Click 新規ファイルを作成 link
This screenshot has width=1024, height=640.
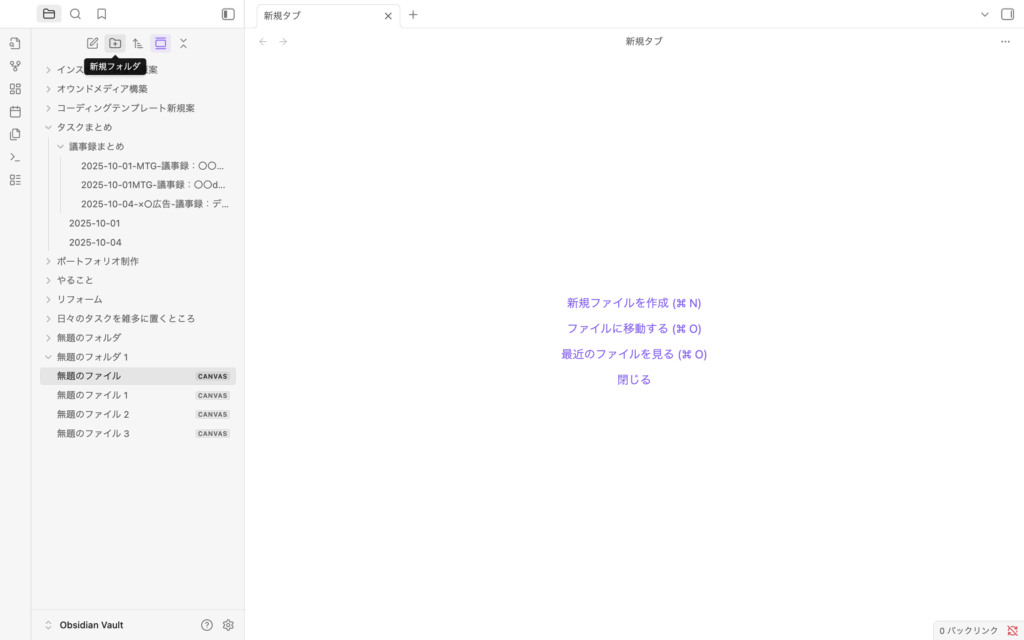point(634,303)
